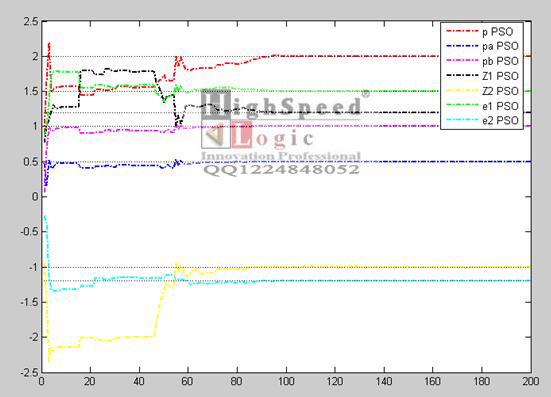Click the x-axis tick label 200

pos(530,382)
